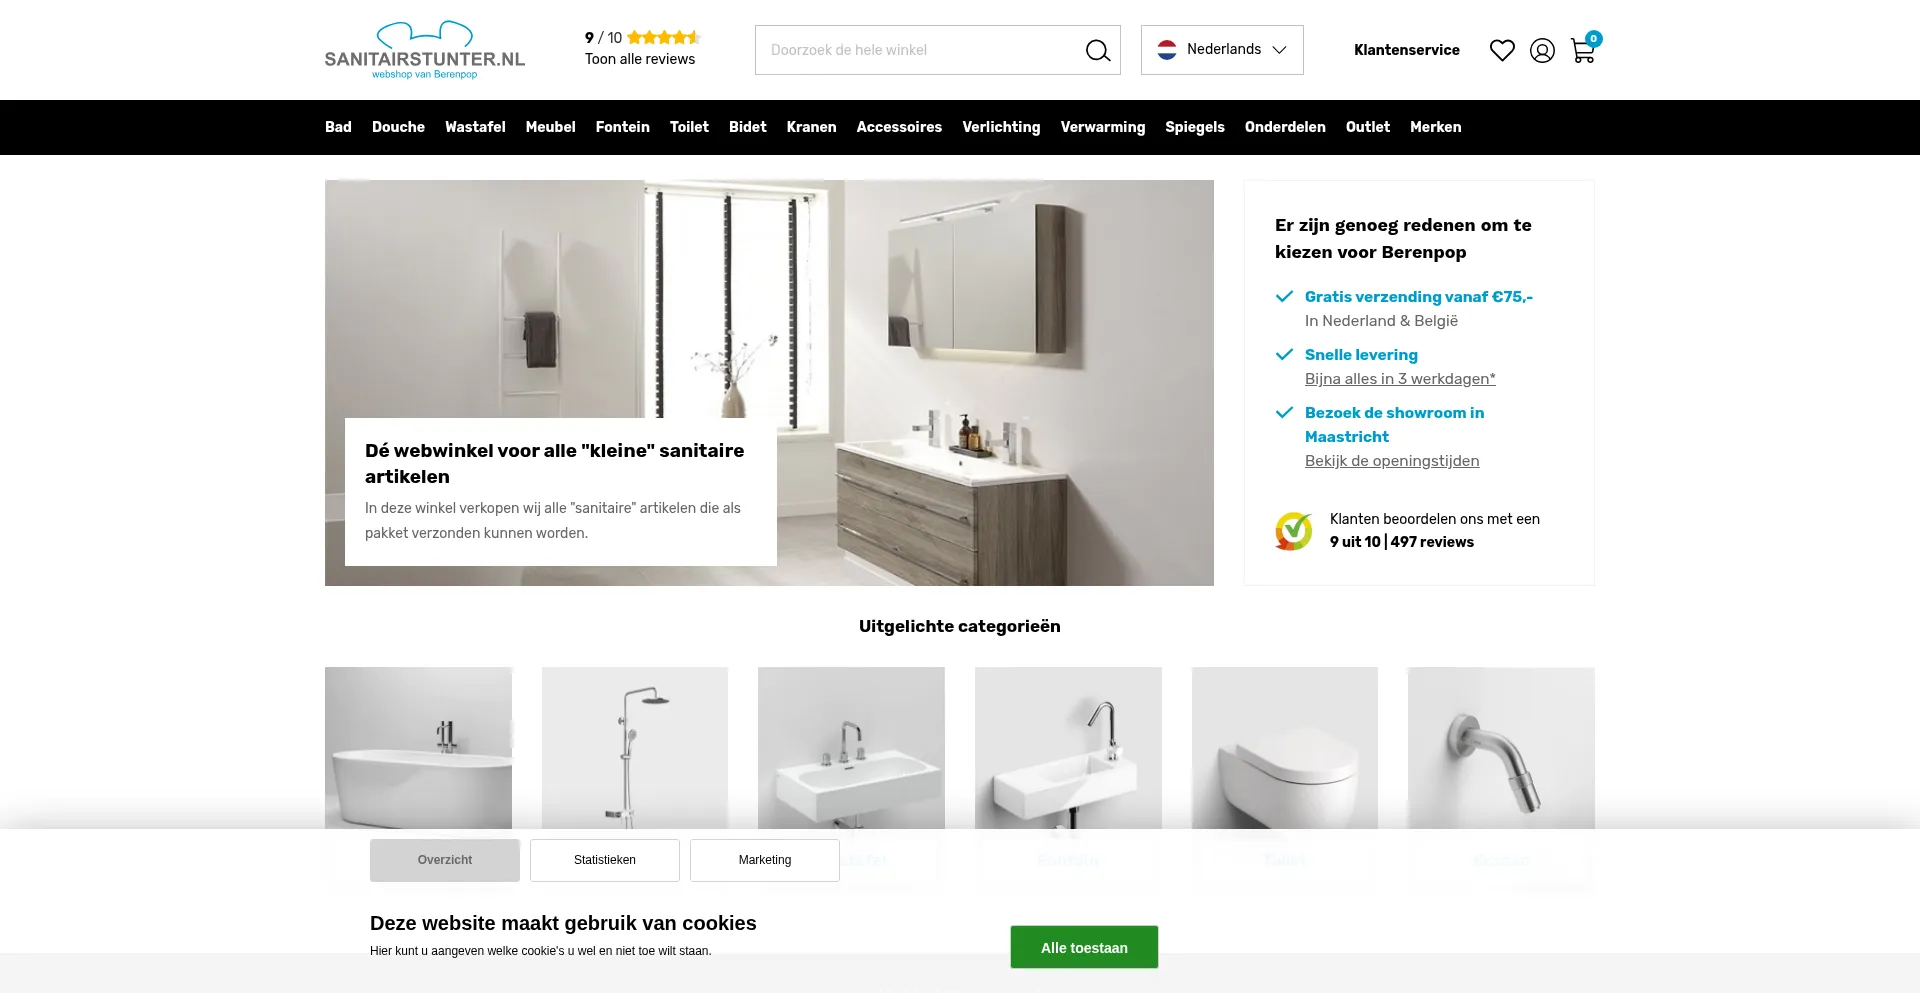Switch to the Statistieken cookie tab

coord(605,860)
